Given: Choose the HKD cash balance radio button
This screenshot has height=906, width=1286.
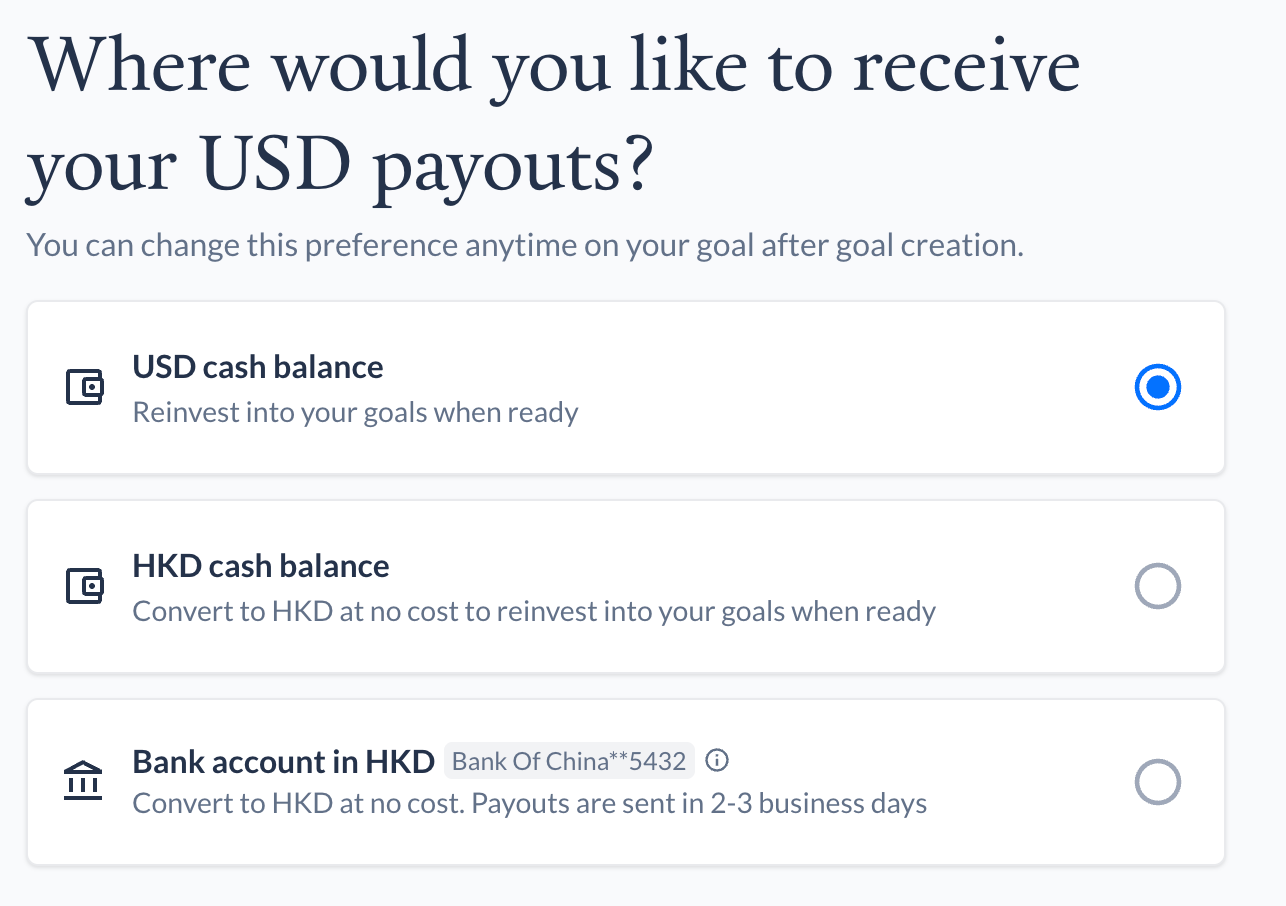Looking at the screenshot, I should 1157,586.
